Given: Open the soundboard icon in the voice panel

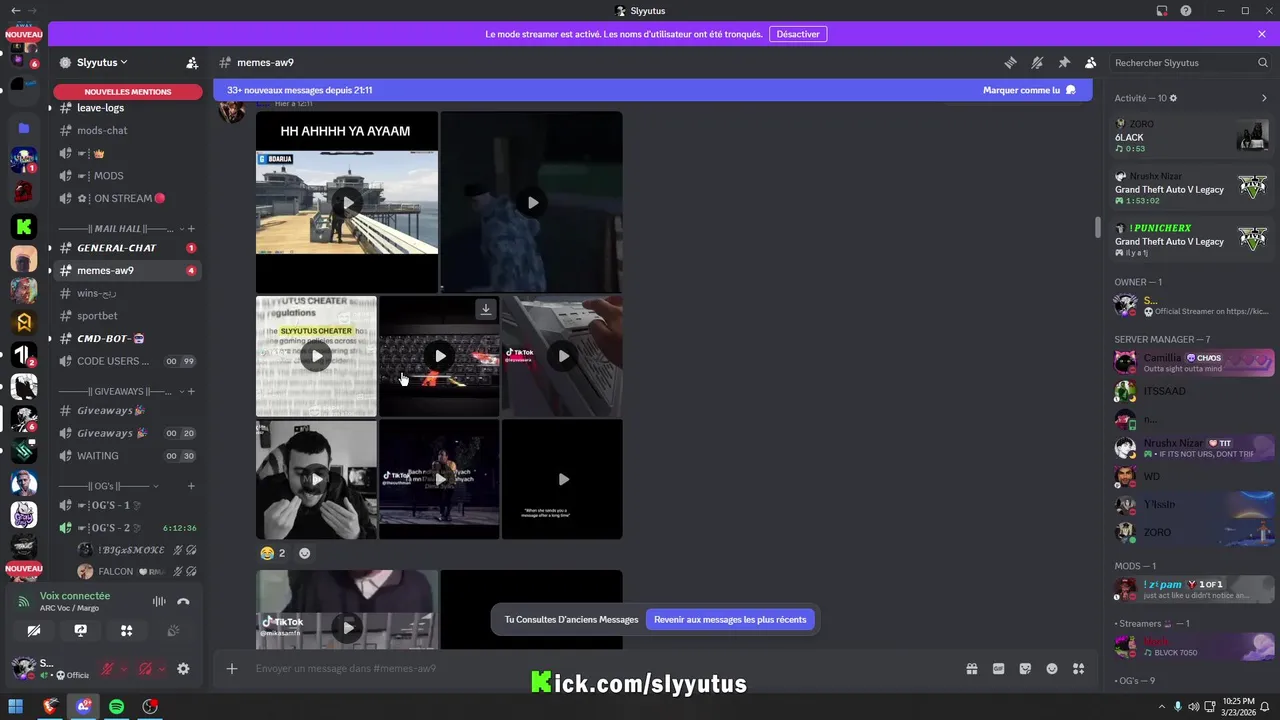Looking at the screenshot, I should [x=173, y=631].
